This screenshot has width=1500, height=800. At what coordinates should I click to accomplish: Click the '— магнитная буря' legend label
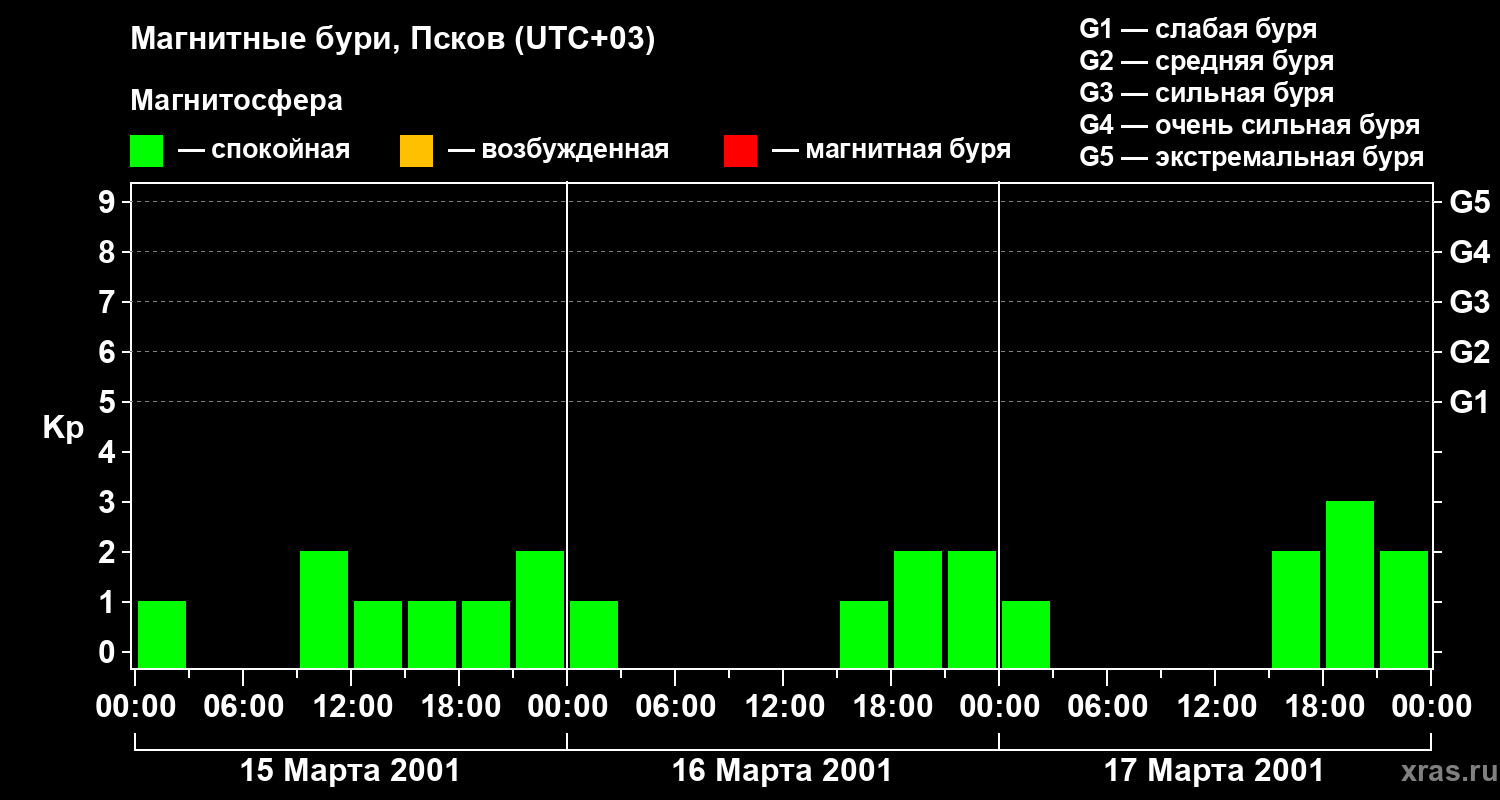coord(892,150)
